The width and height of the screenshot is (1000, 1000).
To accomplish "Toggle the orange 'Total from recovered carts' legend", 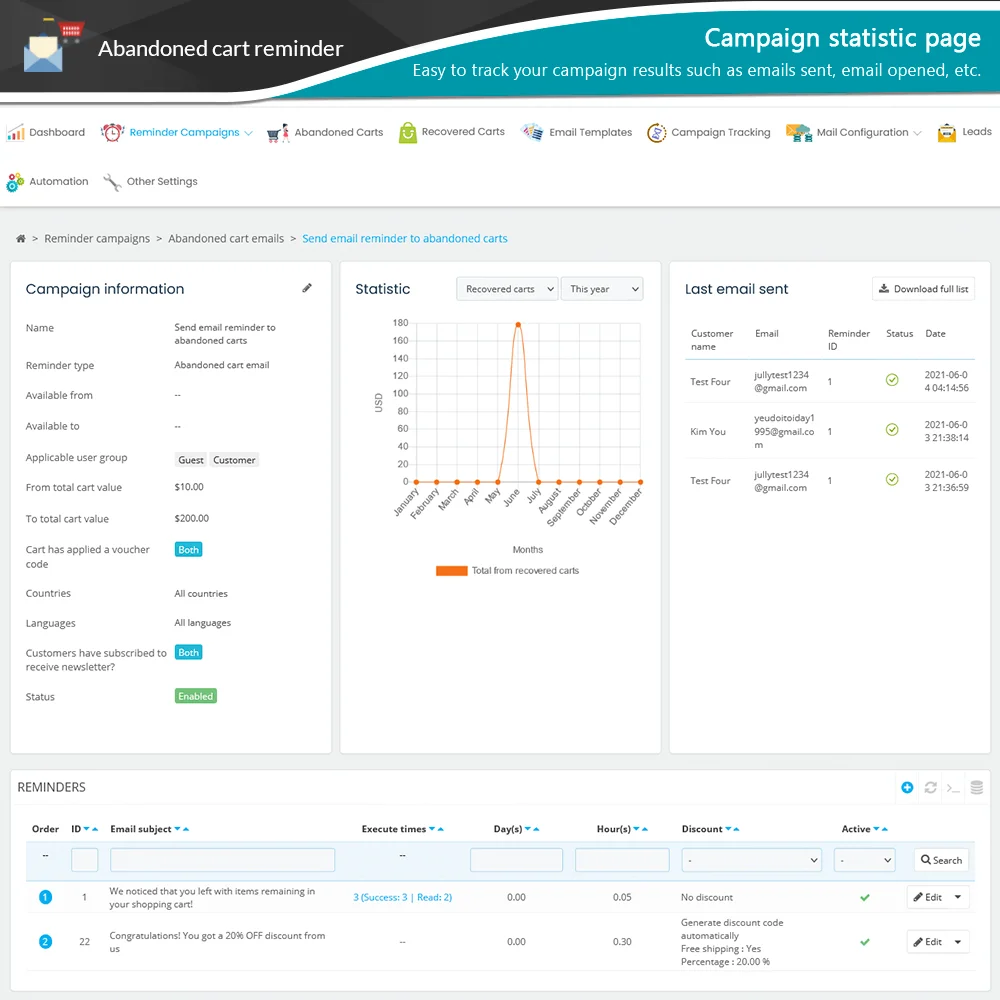I will 451,571.
